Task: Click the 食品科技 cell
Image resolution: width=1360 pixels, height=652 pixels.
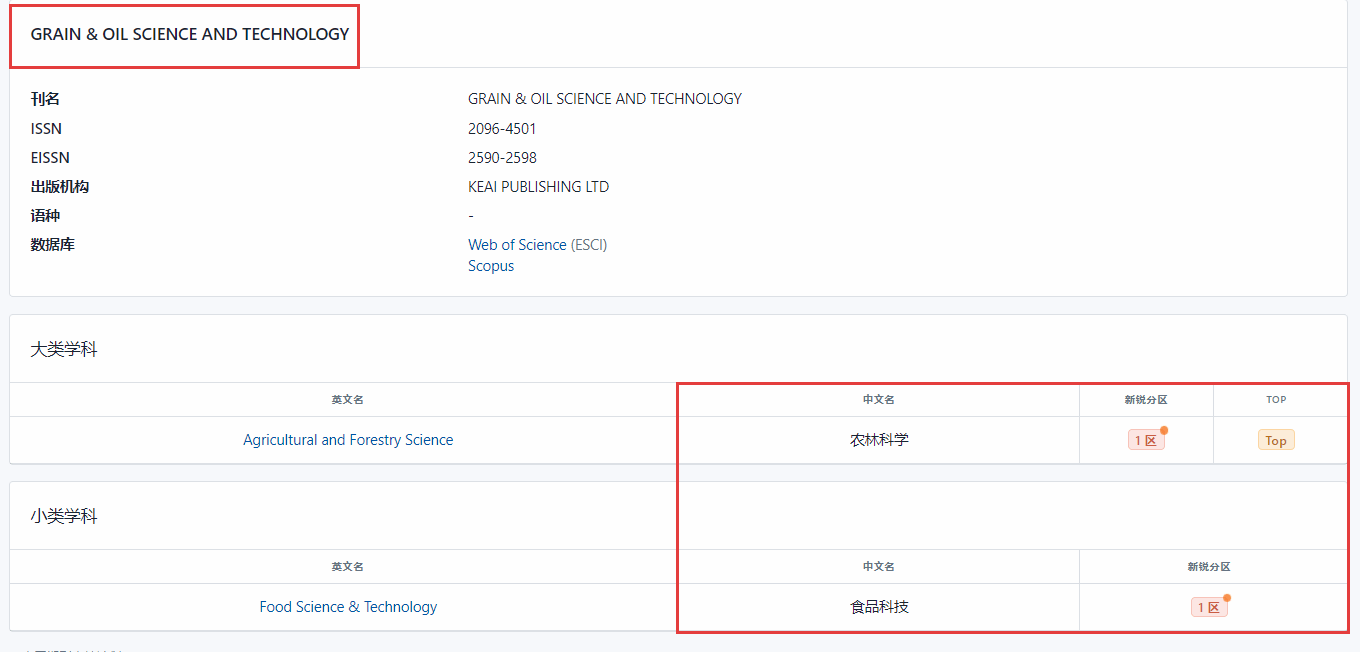Action: 879,607
